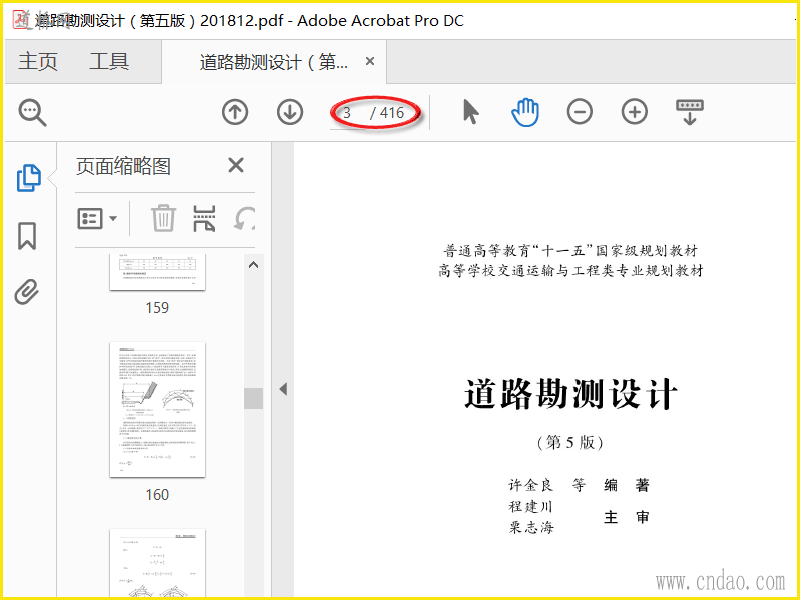
Task: Click the title 道路勘测设计 in document
Action: pos(570,394)
